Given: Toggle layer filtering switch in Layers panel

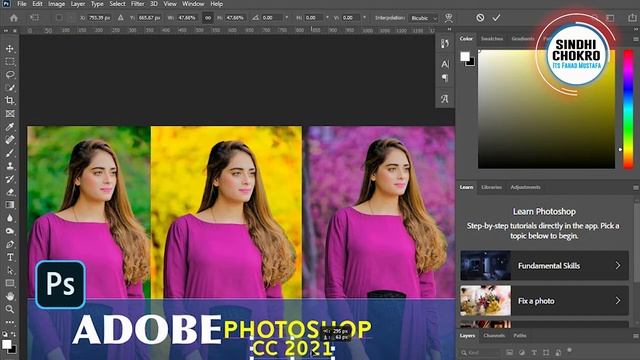Looking at the screenshot, I should click(x=570, y=351).
